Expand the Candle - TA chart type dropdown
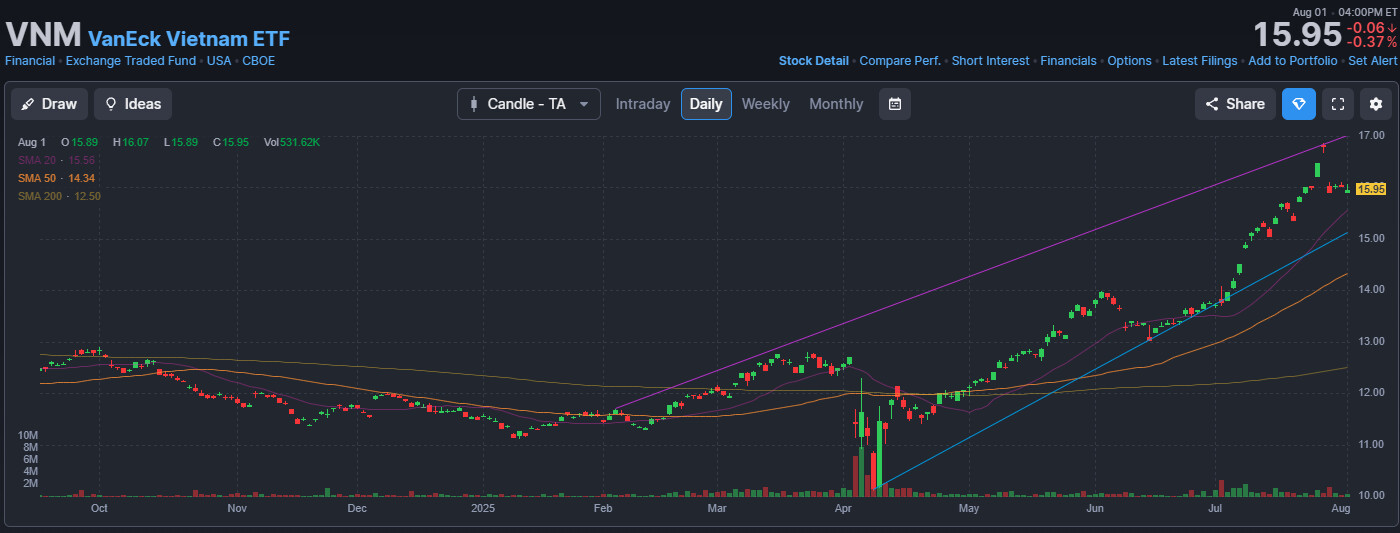 (x=529, y=104)
